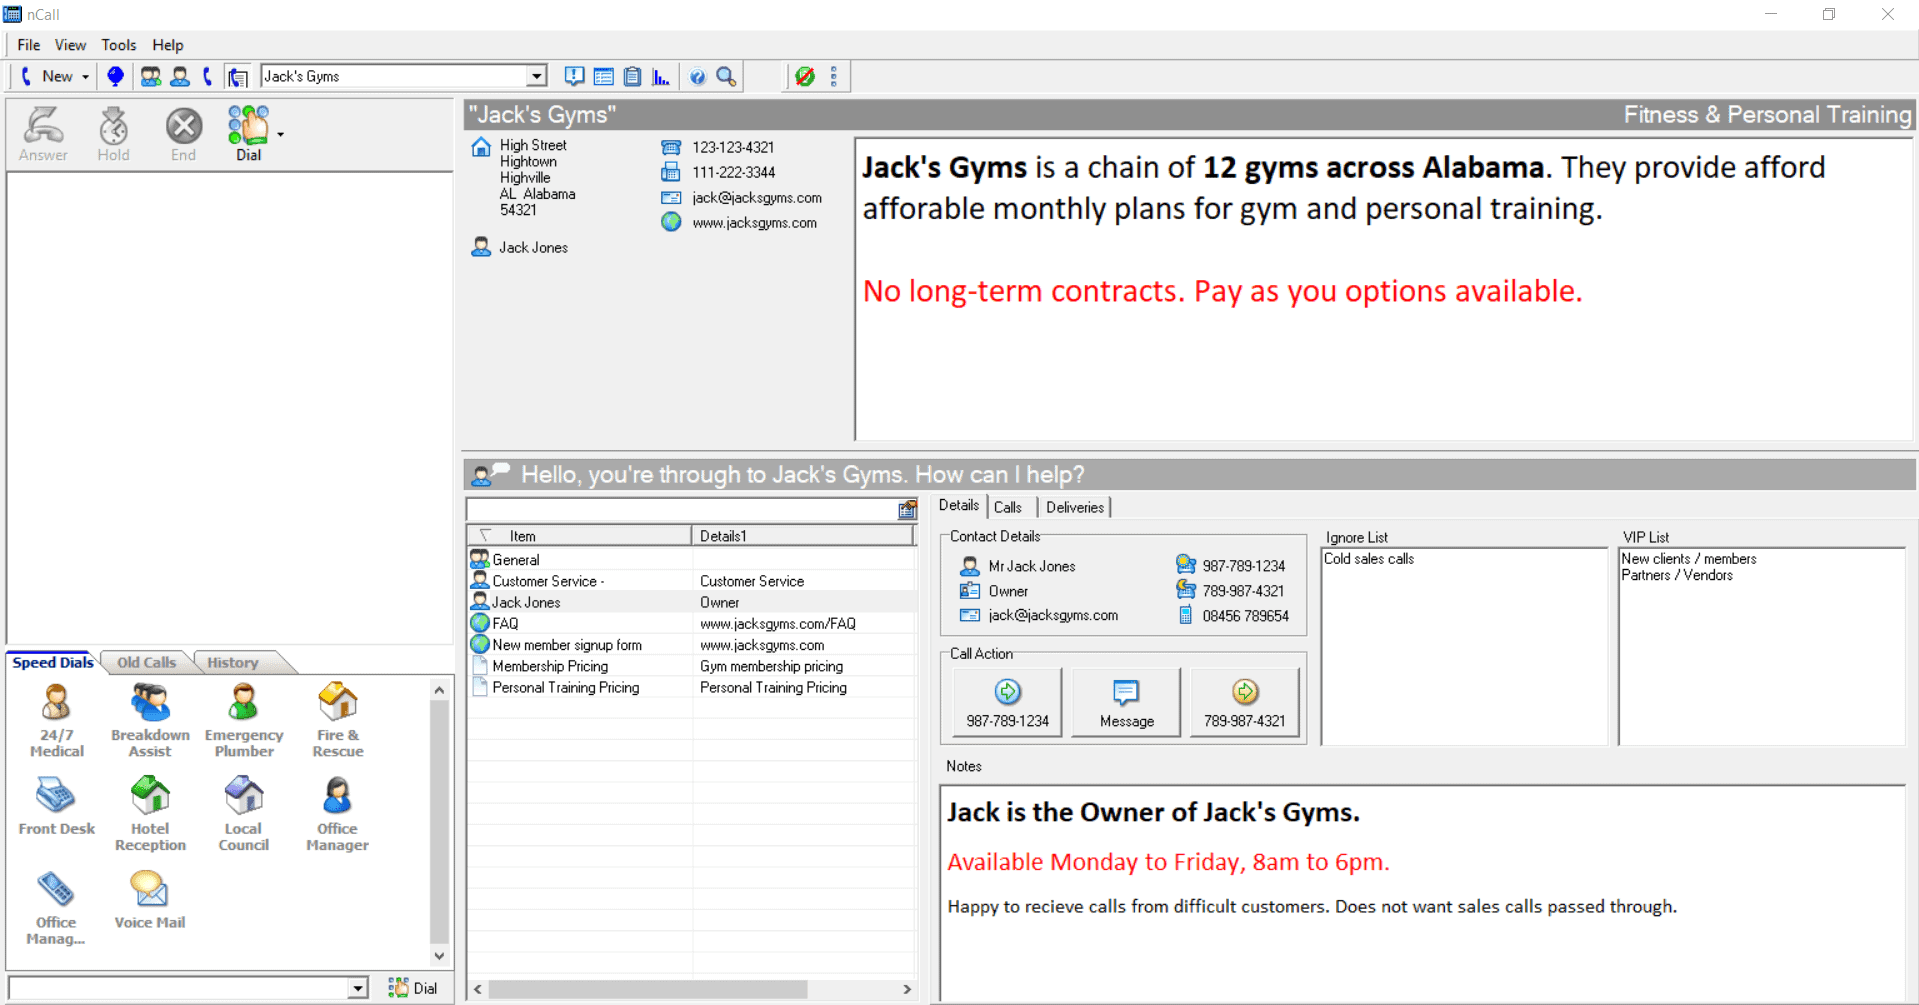Screen dimensions: 1919x1005
Task: Open the Tools menu
Action: pyautogui.click(x=119, y=45)
